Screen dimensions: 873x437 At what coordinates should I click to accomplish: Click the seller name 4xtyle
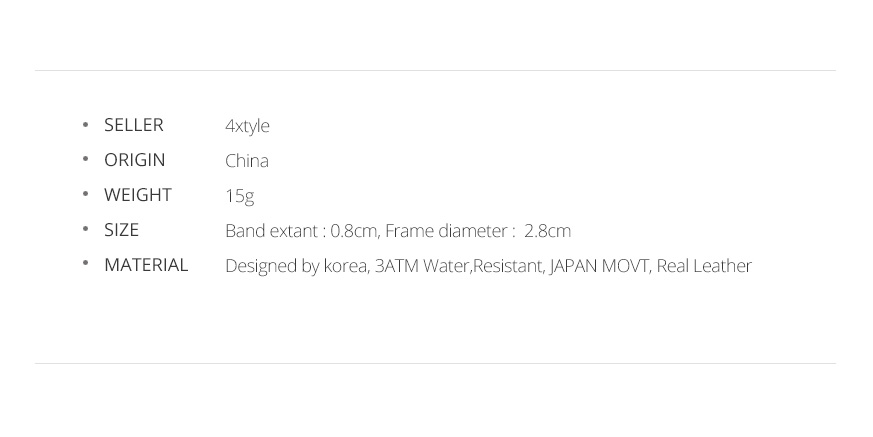tap(247, 126)
